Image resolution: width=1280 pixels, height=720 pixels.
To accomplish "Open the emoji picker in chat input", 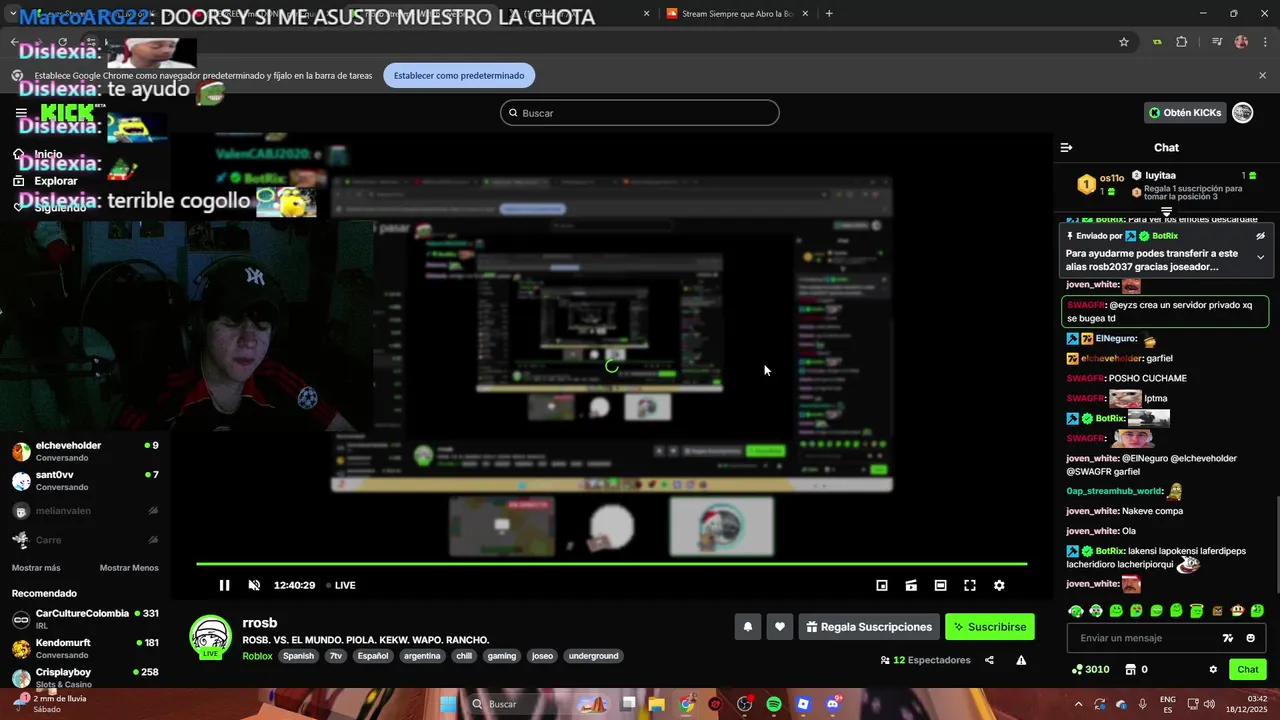I will pos(1250,638).
